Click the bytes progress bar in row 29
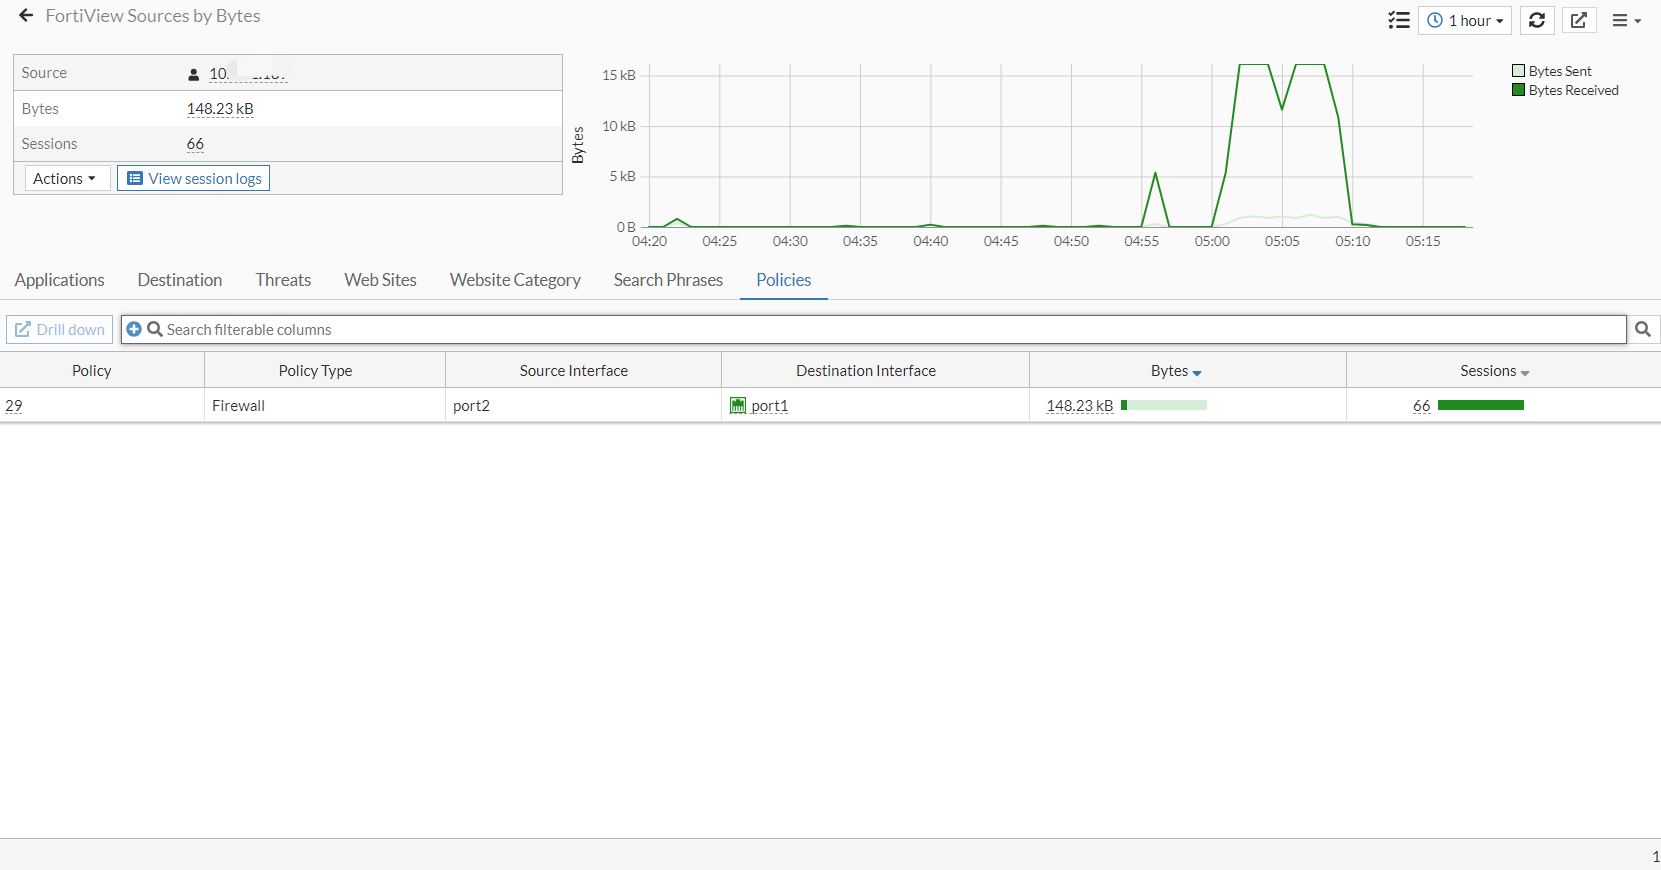The width and height of the screenshot is (1661, 870). [x=1164, y=405]
